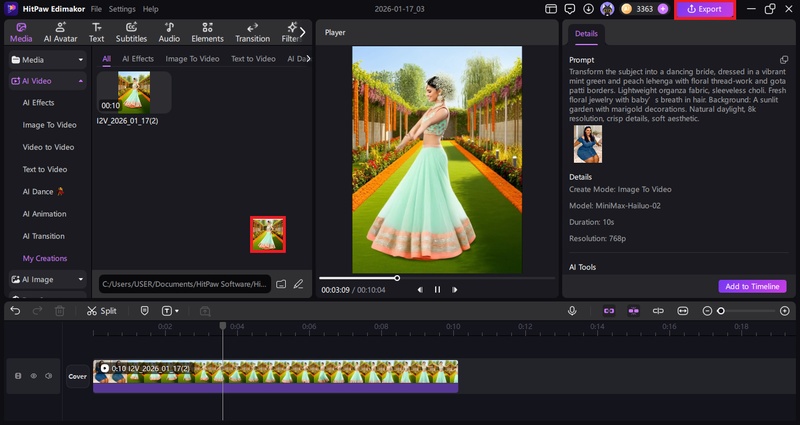Show more tools with the toolbar arrow
This screenshot has width=800, height=425.
303,32
